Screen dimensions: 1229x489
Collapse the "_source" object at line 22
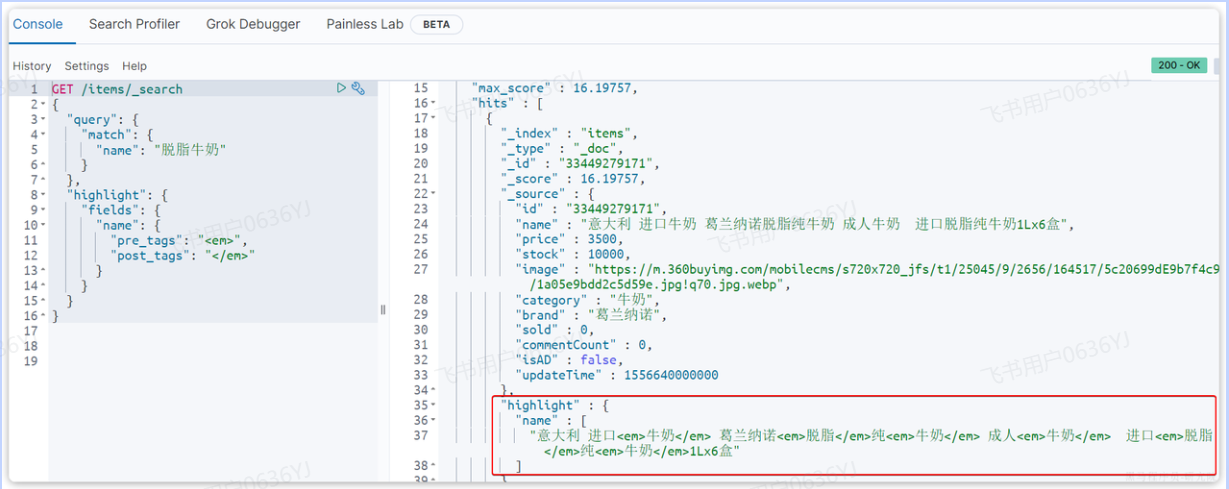432,193
